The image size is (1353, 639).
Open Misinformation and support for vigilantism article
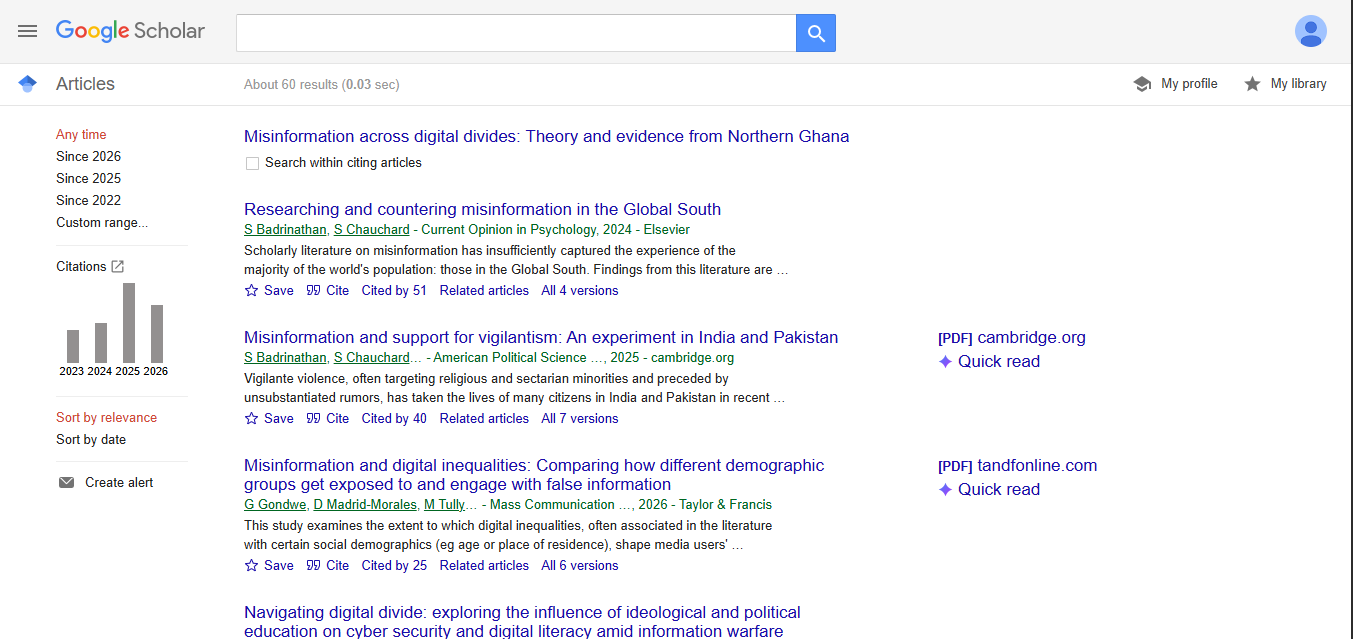(x=541, y=337)
